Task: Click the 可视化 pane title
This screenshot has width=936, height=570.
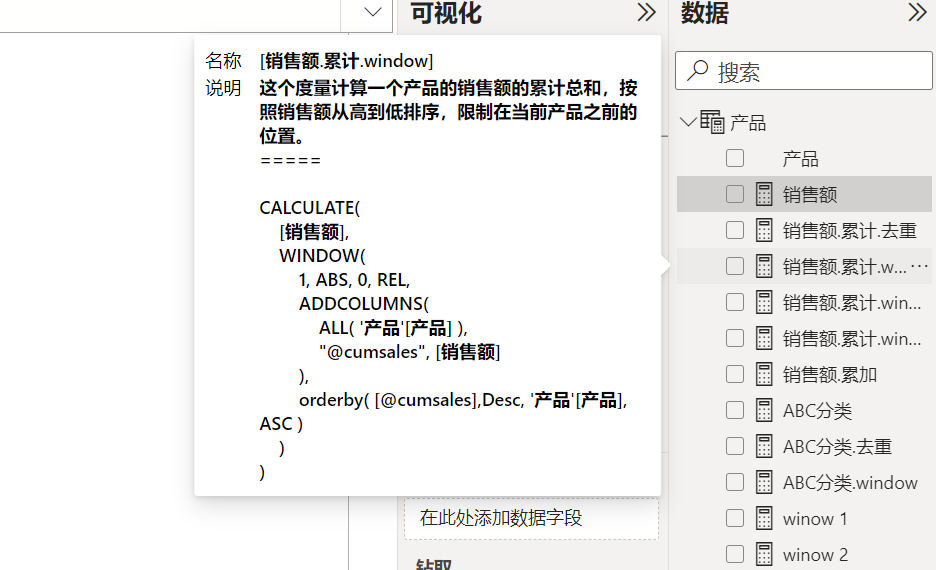Action: [446, 13]
